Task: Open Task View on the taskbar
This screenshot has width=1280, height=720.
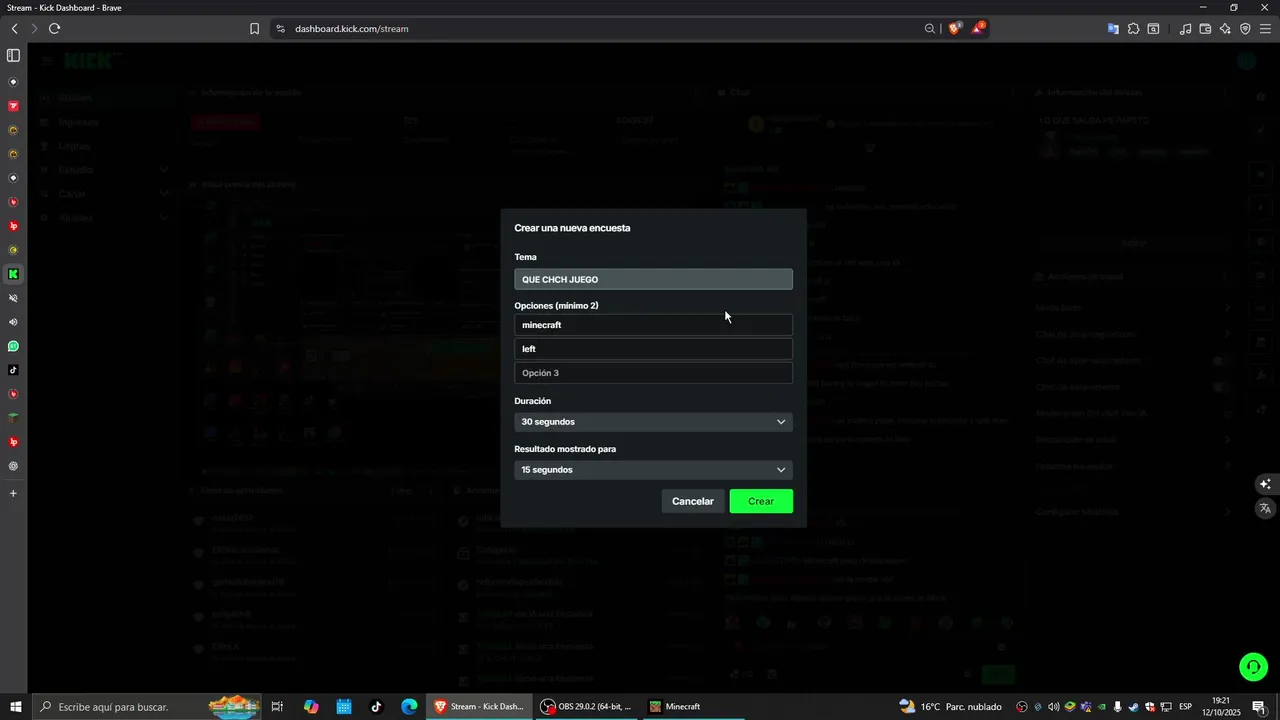Action: pos(278,707)
